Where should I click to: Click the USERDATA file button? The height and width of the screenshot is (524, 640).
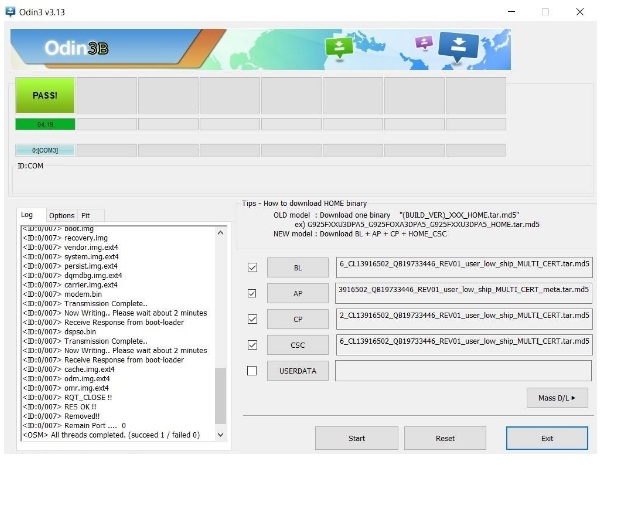(x=298, y=371)
